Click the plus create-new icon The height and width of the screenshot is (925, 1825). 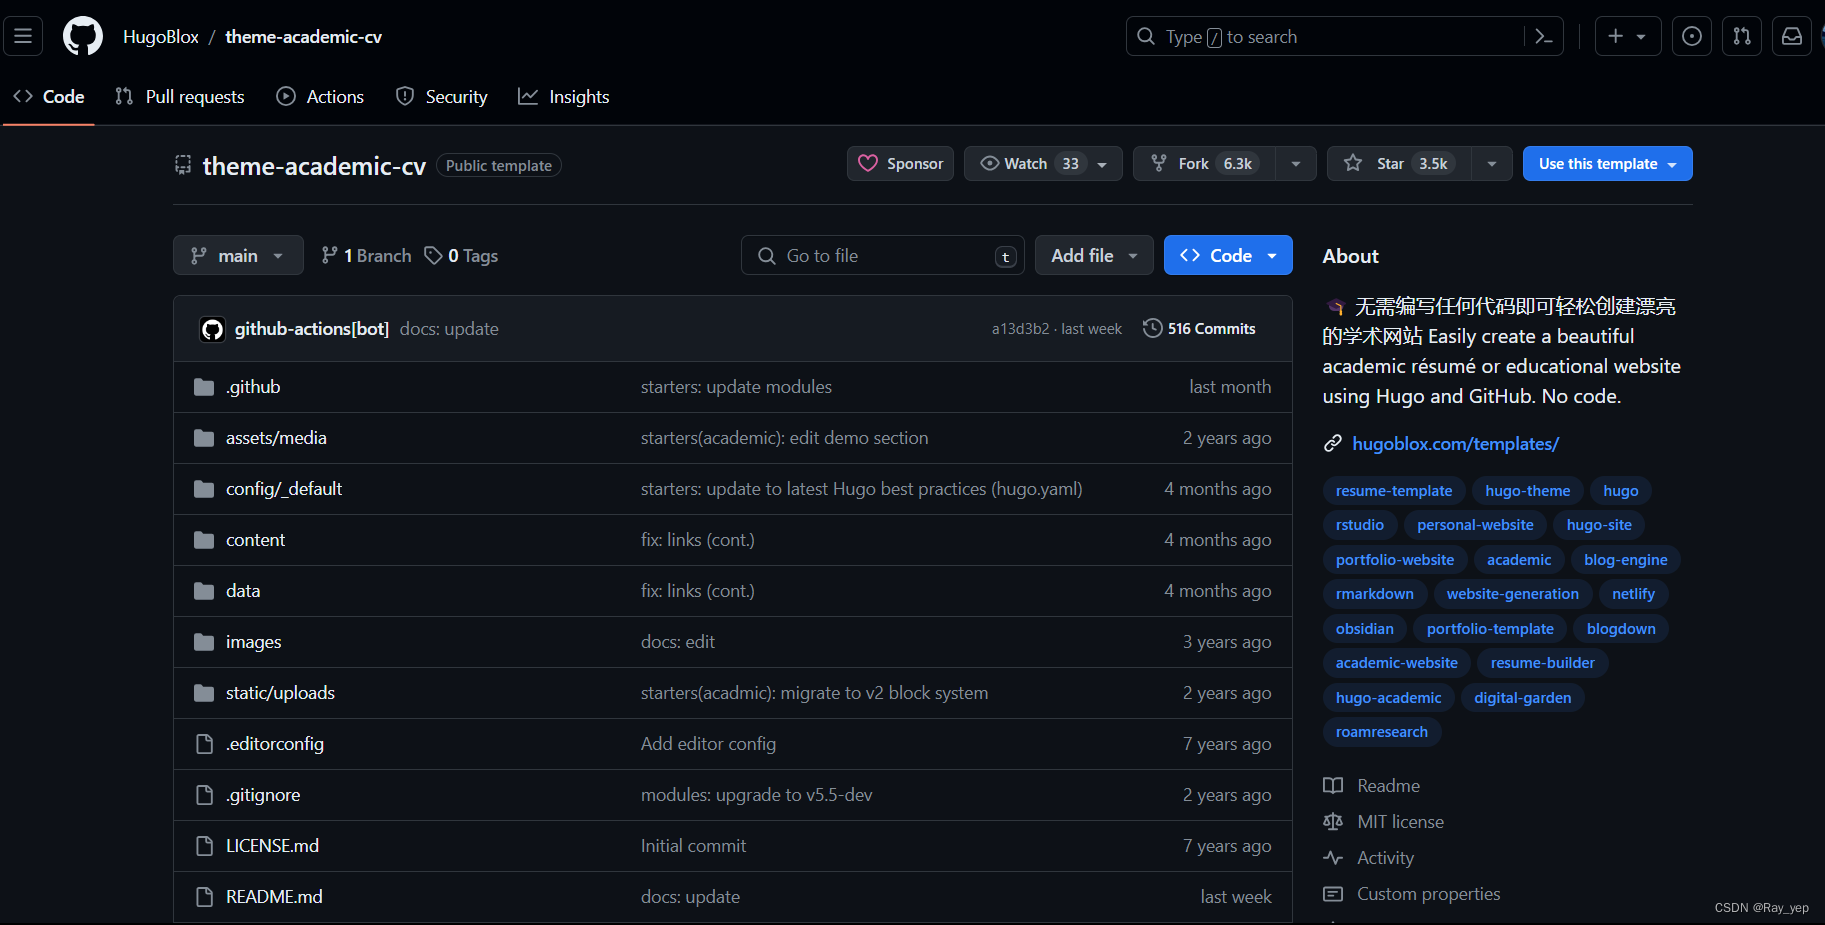point(1616,36)
